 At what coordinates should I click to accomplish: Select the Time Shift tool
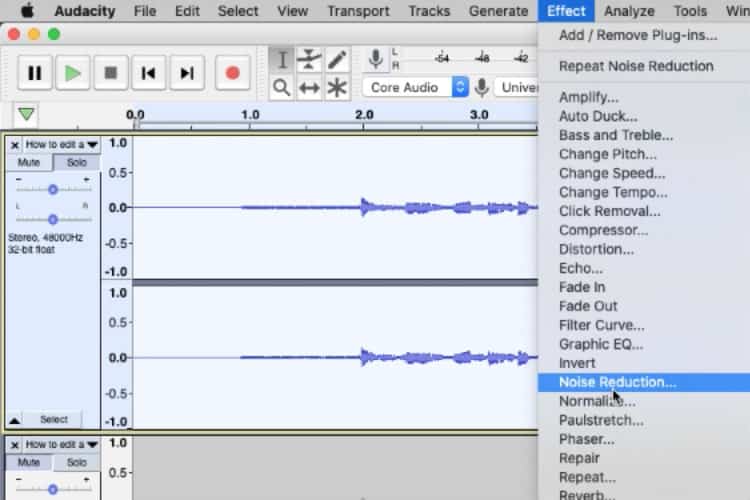309,88
